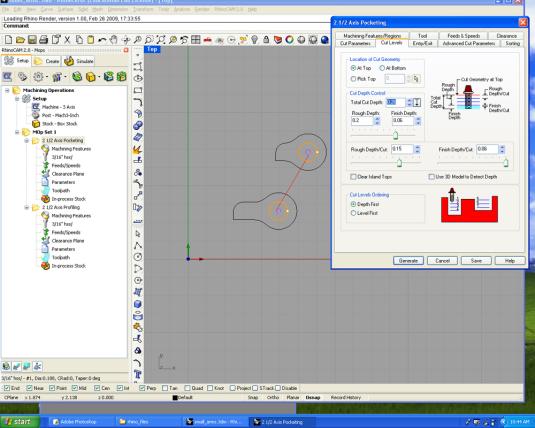Click the color wheel icon in toolbar
Viewport: 535px width, 428px height.
coord(289,40)
